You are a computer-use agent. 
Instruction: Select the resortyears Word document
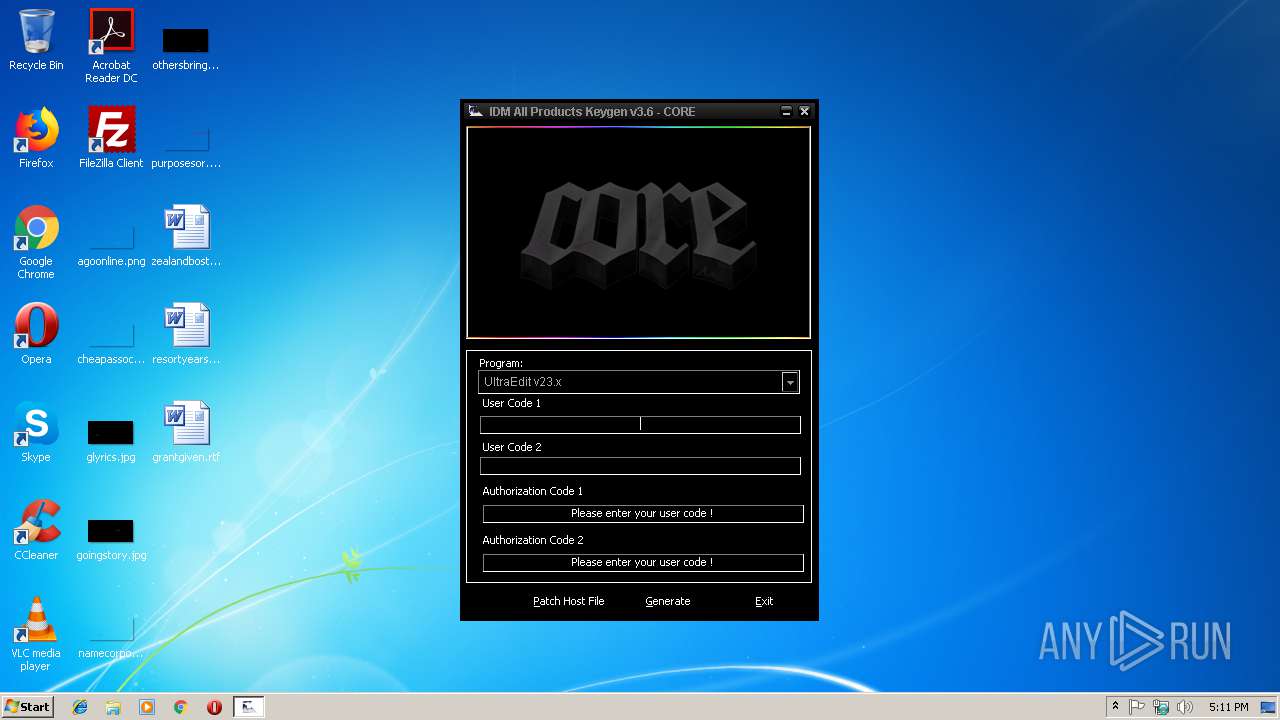[x=186, y=334]
